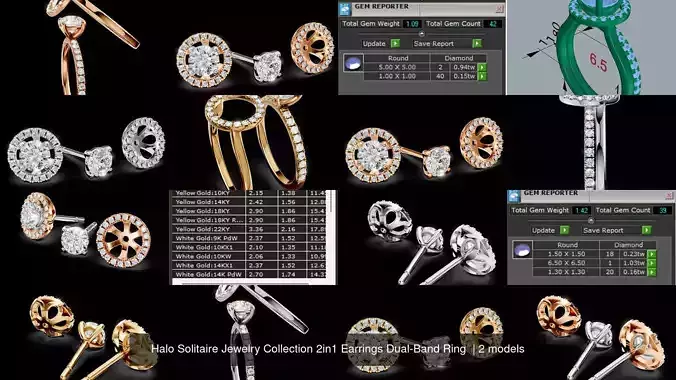Click the Save Report label in the 42-gem panel

pyautogui.click(x=434, y=44)
